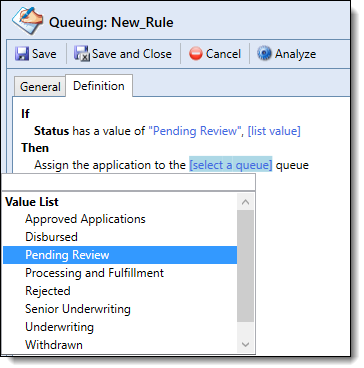
Task: Select the highlighted Pending Review queue
Action: tap(120, 255)
